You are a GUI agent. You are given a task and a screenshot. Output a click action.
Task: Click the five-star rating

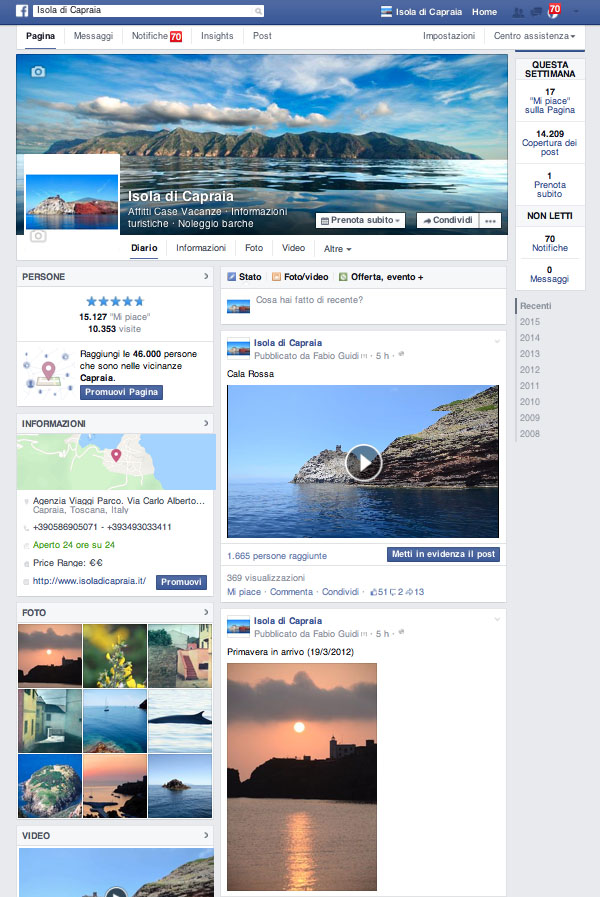(115, 301)
